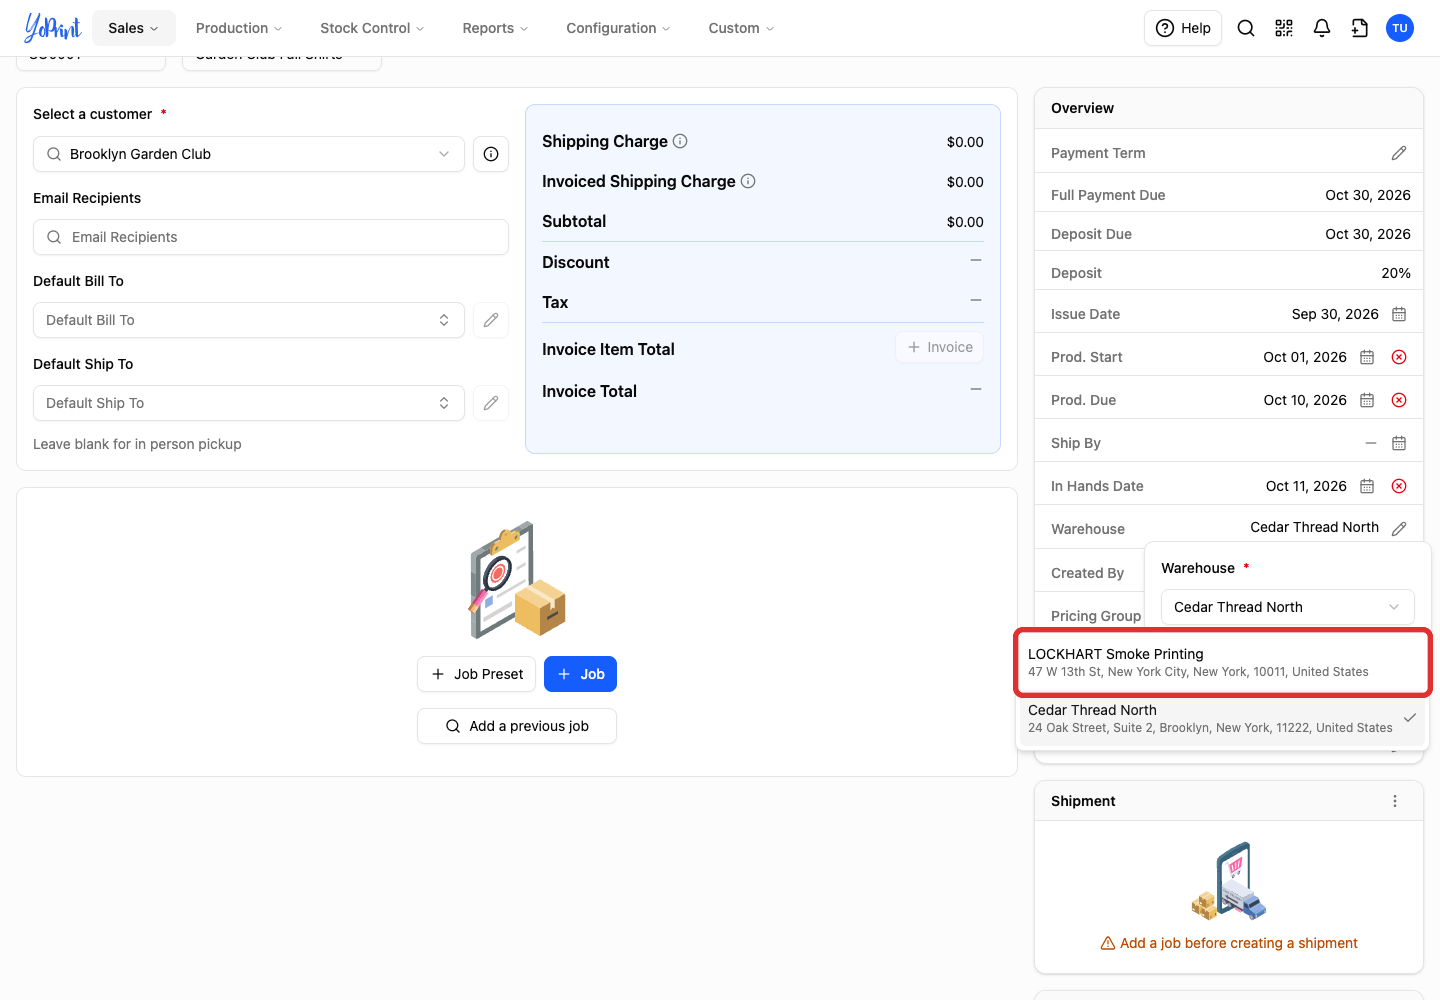Clear the In Hands Date
The width and height of the screenshot is (1440, 1000).
coord(1399,486)
